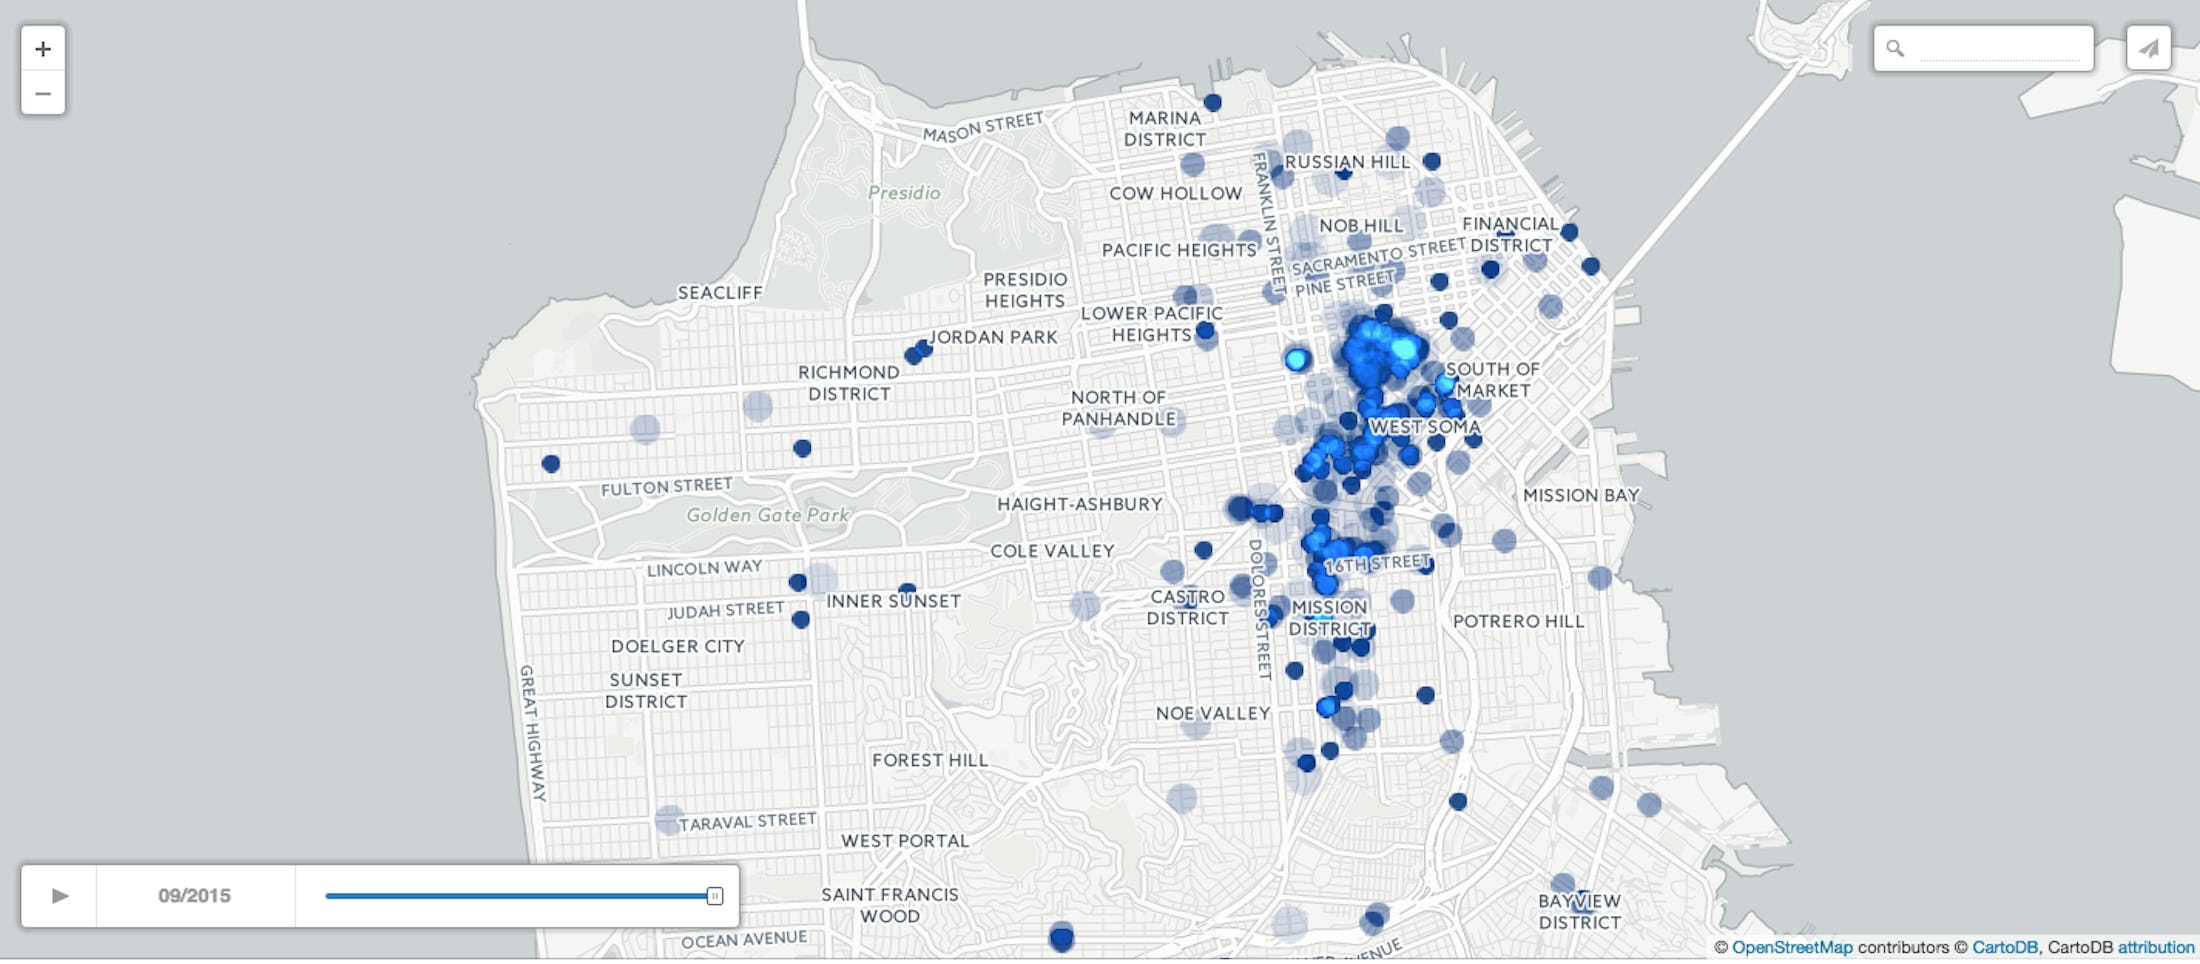2200x964 pixels.
Task: Open the search box by clicking its icon
Action: tap(1893, 46)
